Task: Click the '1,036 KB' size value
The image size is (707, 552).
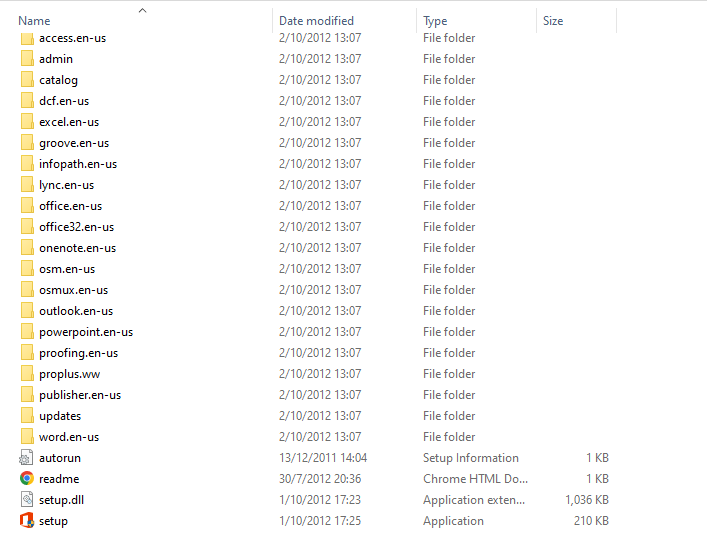Action: coord(587,500)
